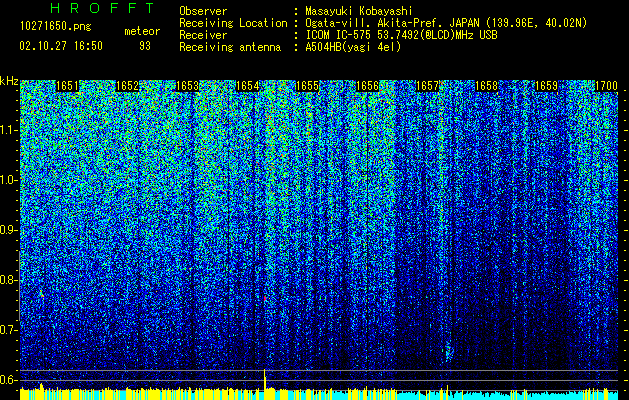Select the file name 10271650.png
The image size is (629, 400).
click(56, 27)
